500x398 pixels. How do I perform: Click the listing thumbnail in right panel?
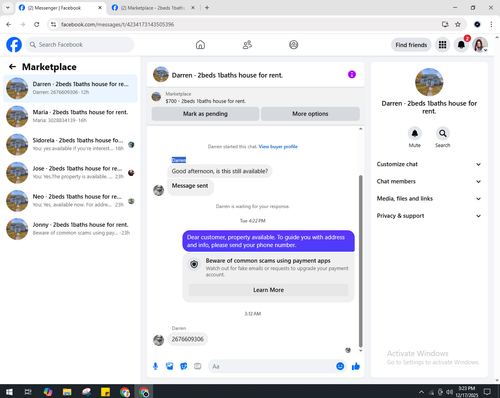pyautogui.click(x=429, y=82)
